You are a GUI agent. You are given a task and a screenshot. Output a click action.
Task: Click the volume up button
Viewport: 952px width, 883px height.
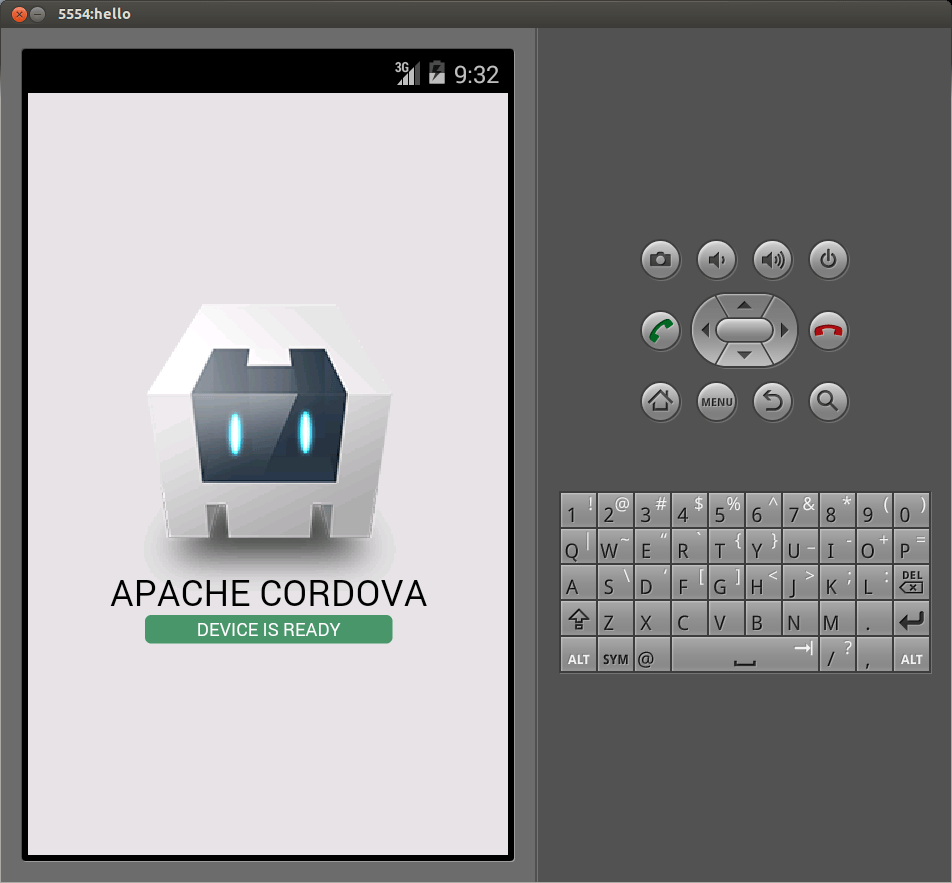click(772, 259)
